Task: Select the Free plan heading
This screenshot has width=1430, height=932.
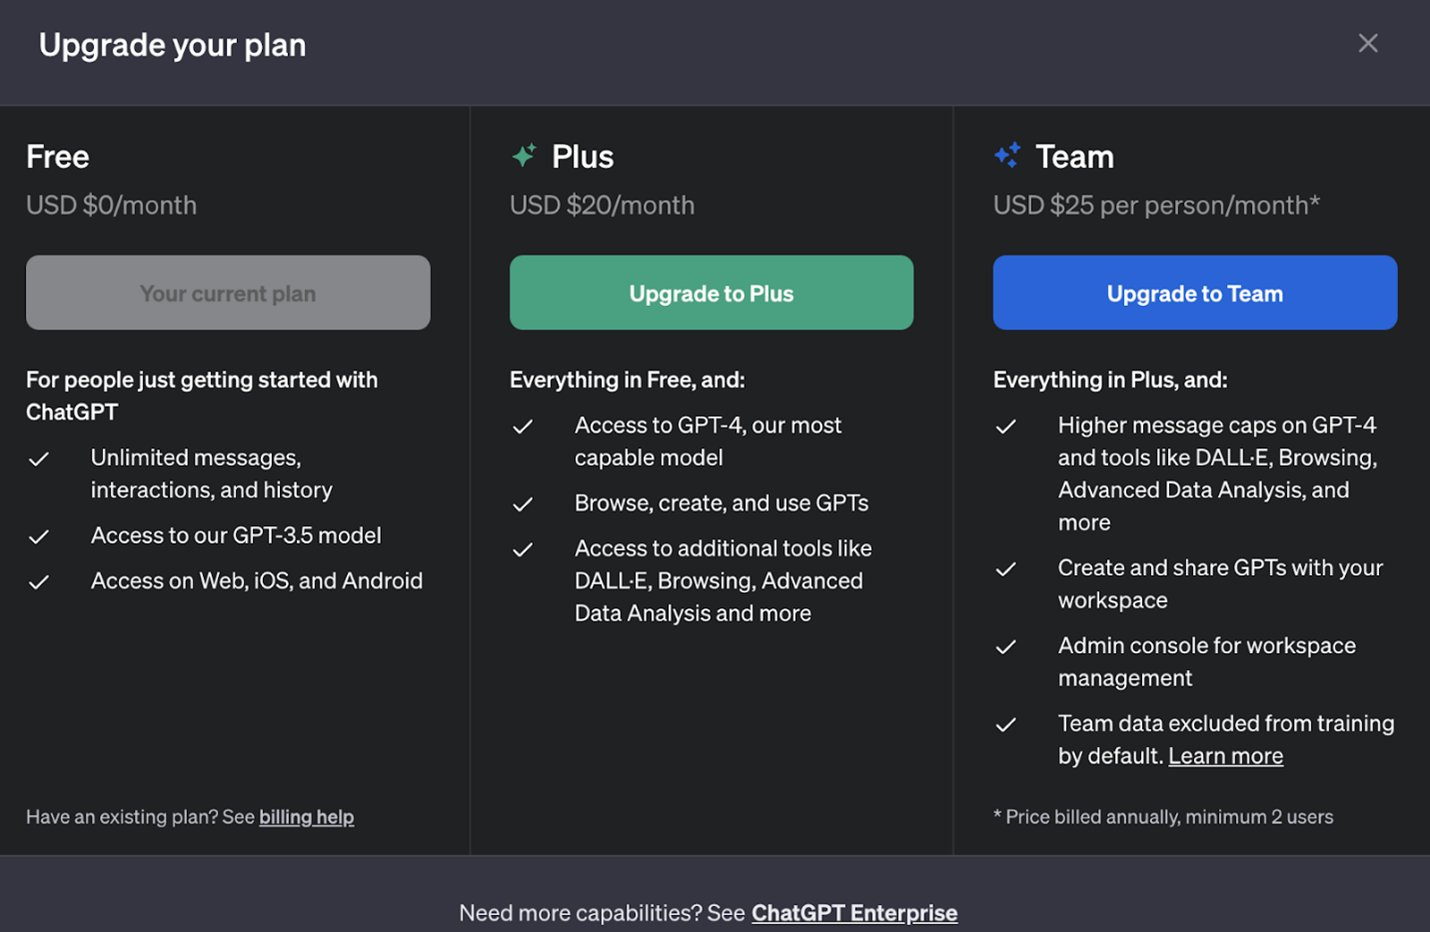Action: [58, 157]
